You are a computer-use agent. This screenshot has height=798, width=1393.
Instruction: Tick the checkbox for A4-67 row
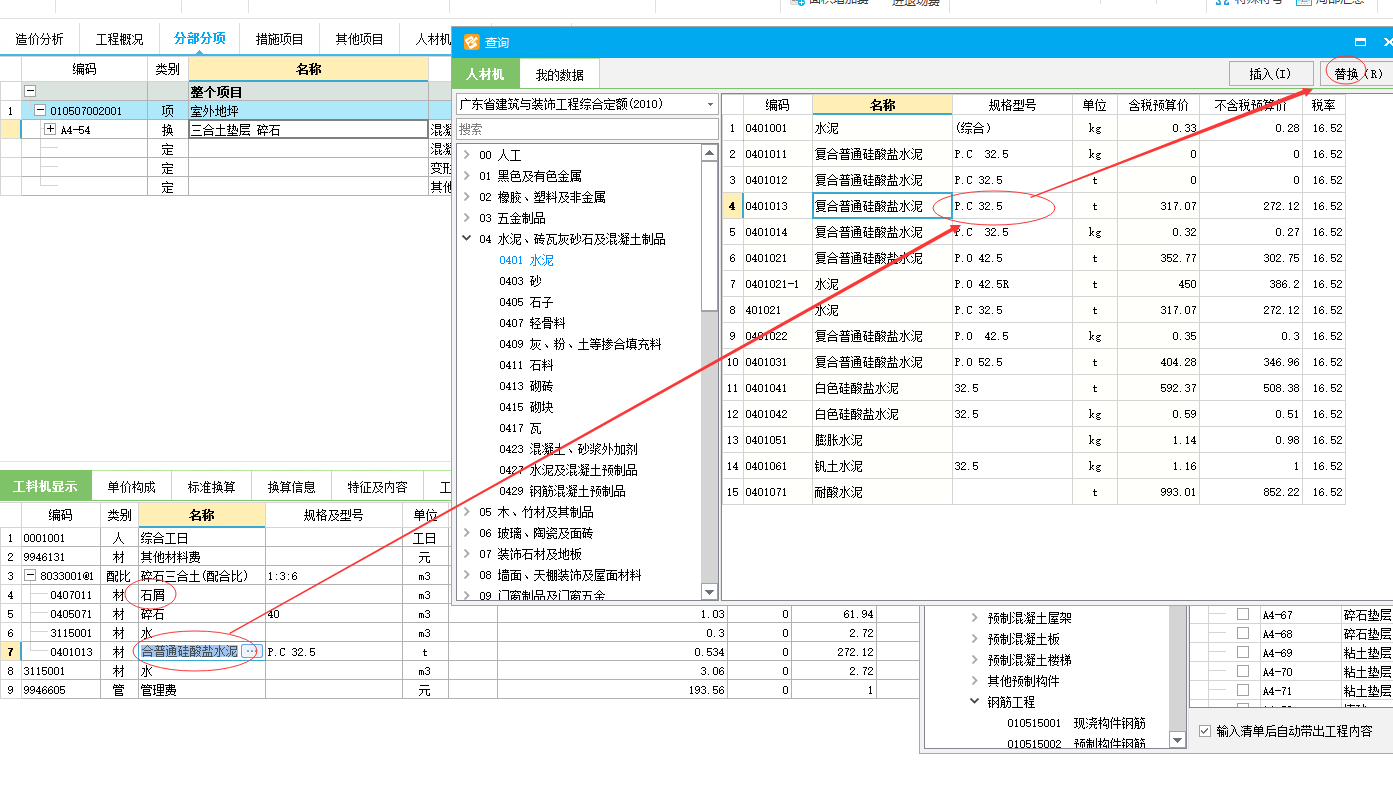click(1243, 614)
